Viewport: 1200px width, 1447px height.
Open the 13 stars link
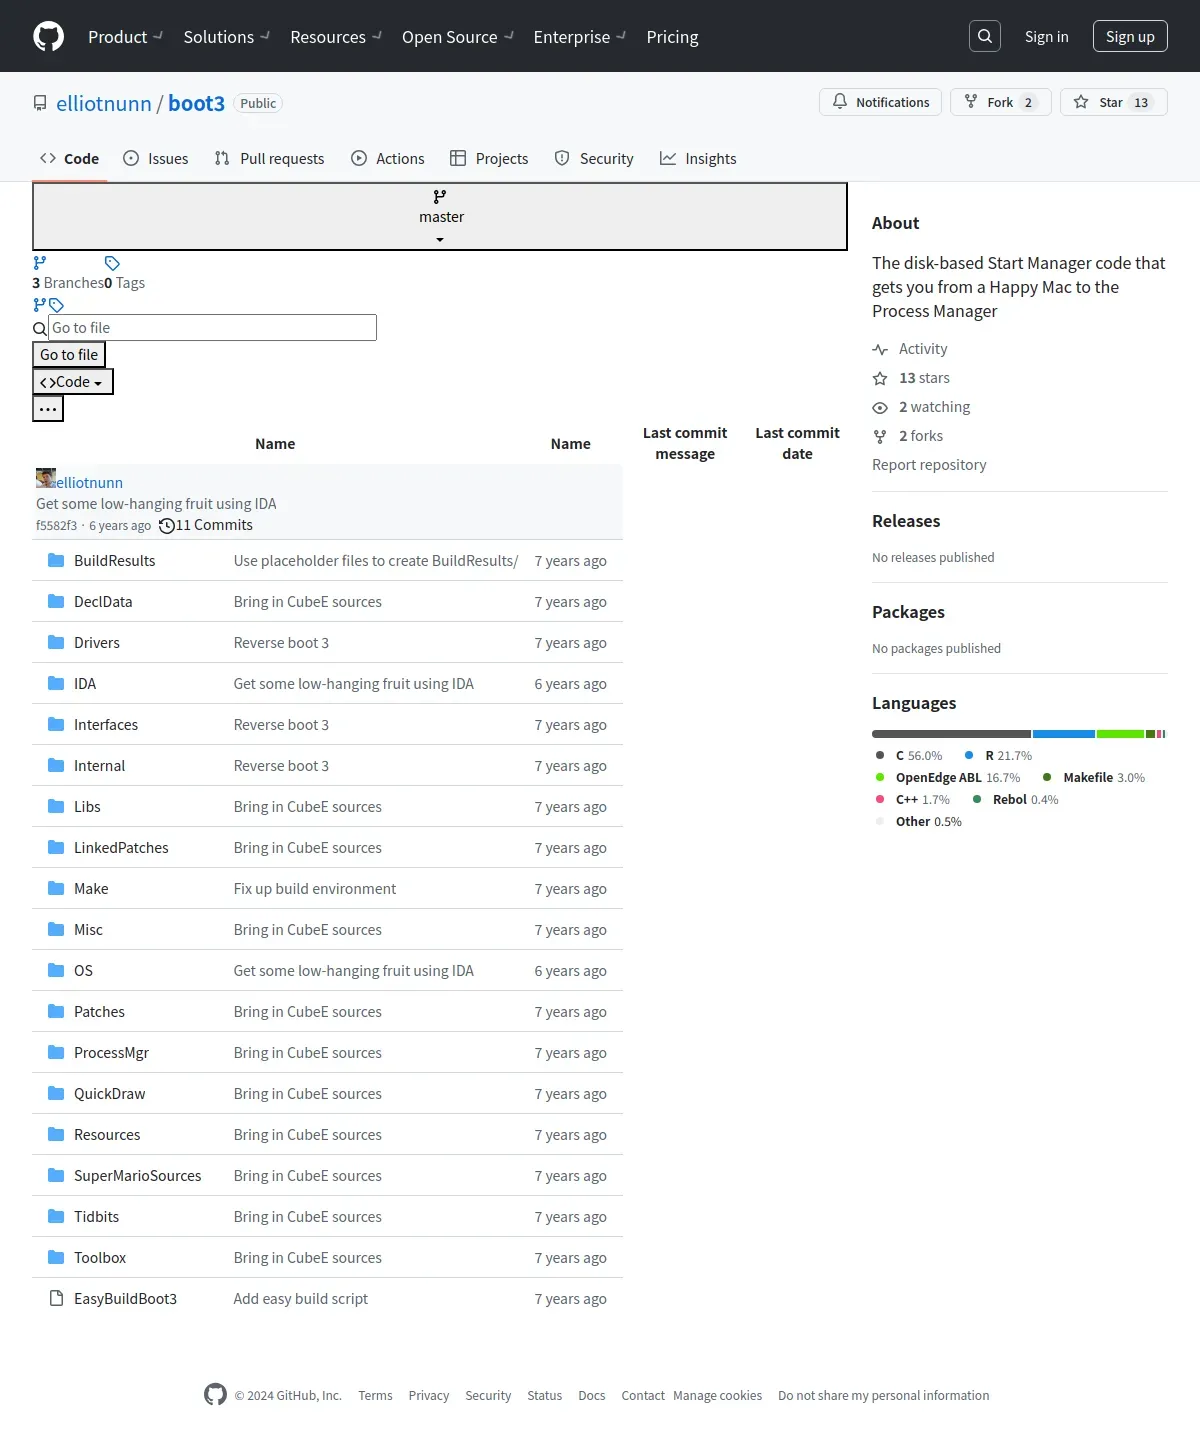(924, 378)
